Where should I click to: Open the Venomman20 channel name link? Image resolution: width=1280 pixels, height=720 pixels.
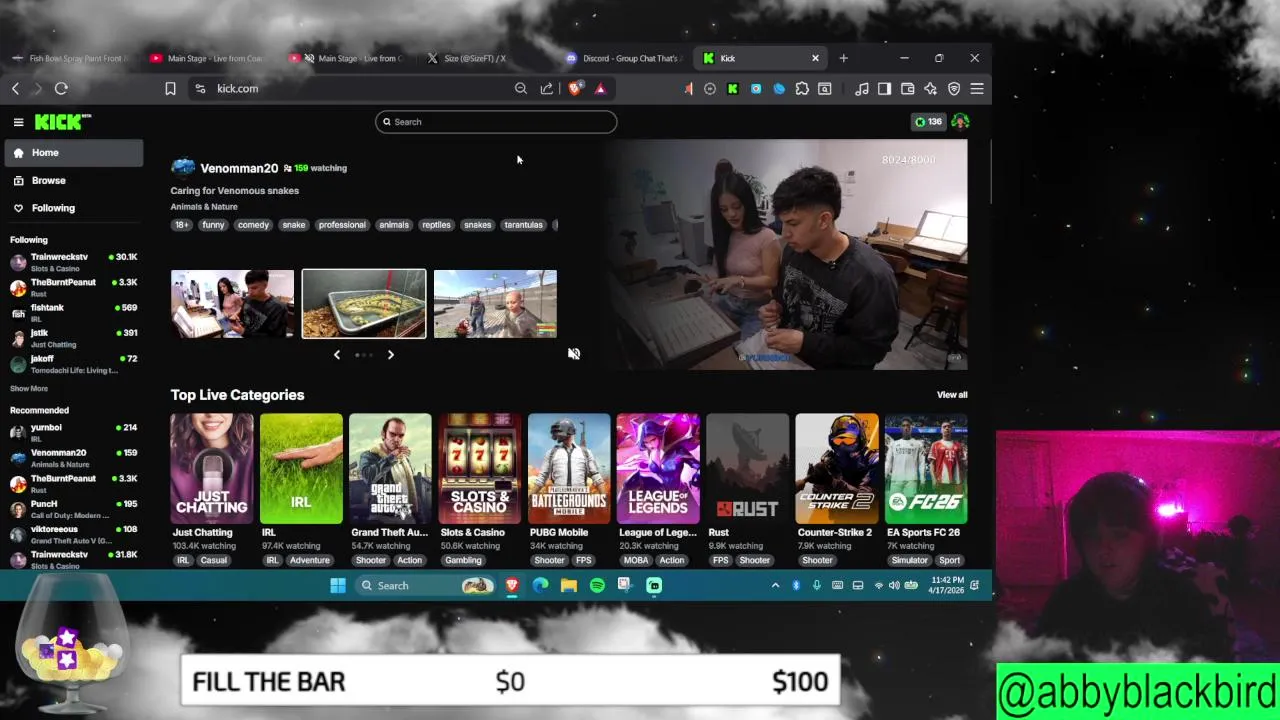[239, 168]
